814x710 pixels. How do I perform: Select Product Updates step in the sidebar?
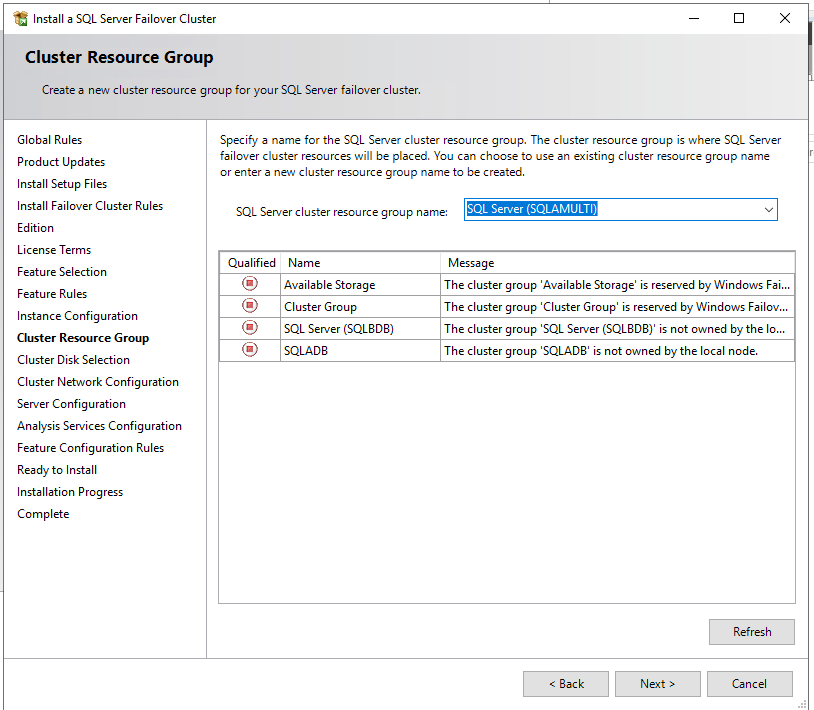(61, 162)
